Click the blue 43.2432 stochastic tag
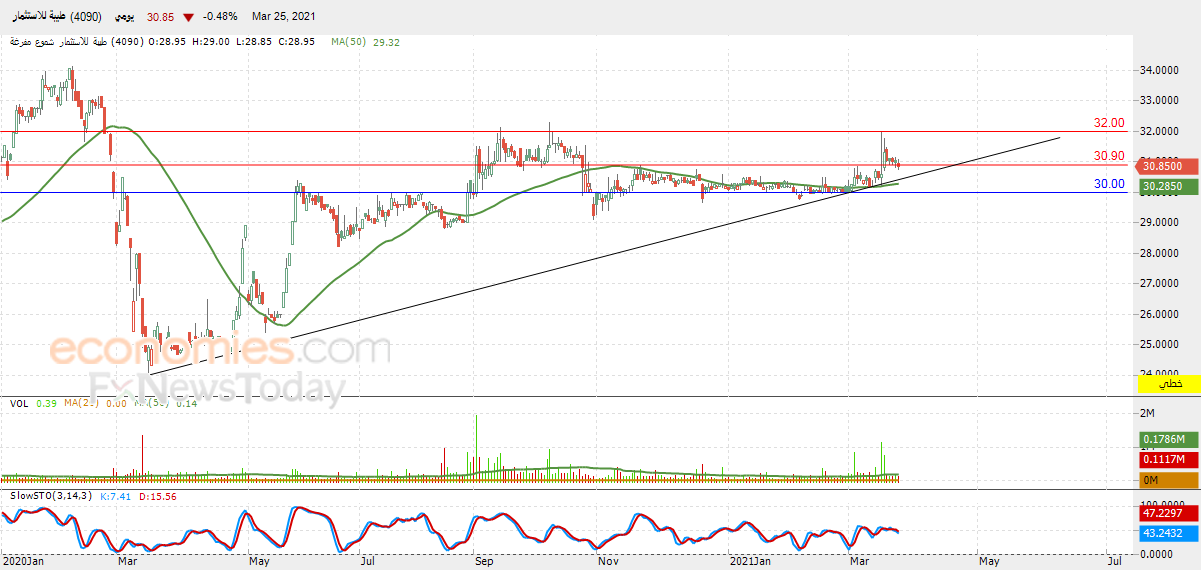 (x=1166, y=533)
